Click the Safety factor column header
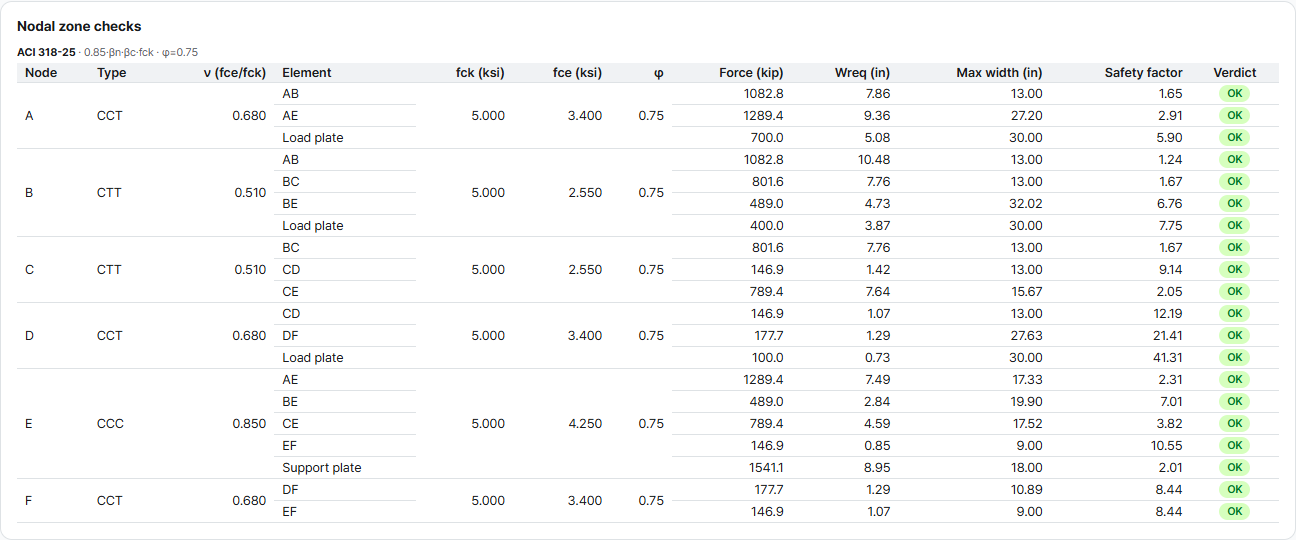1296x540 pixels. (1143, 72)
